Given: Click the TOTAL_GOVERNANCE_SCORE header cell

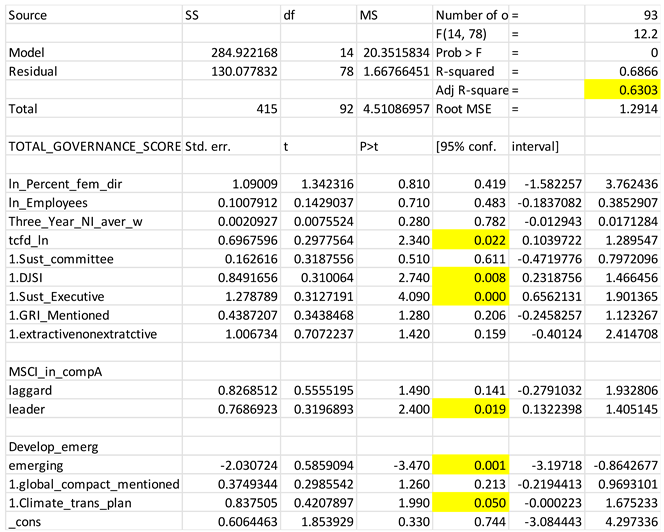Looking at the screenshot, I should click(x=93, y=146).
